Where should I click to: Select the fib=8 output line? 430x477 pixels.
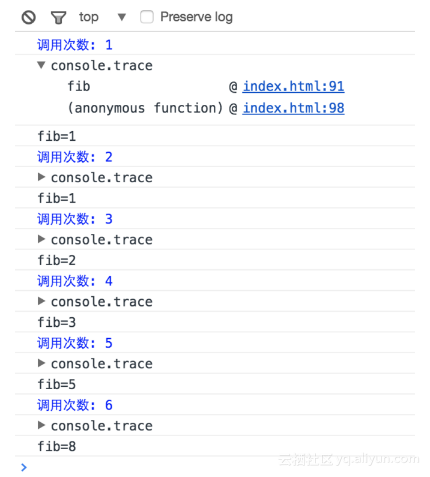click(x=215, y=446)
